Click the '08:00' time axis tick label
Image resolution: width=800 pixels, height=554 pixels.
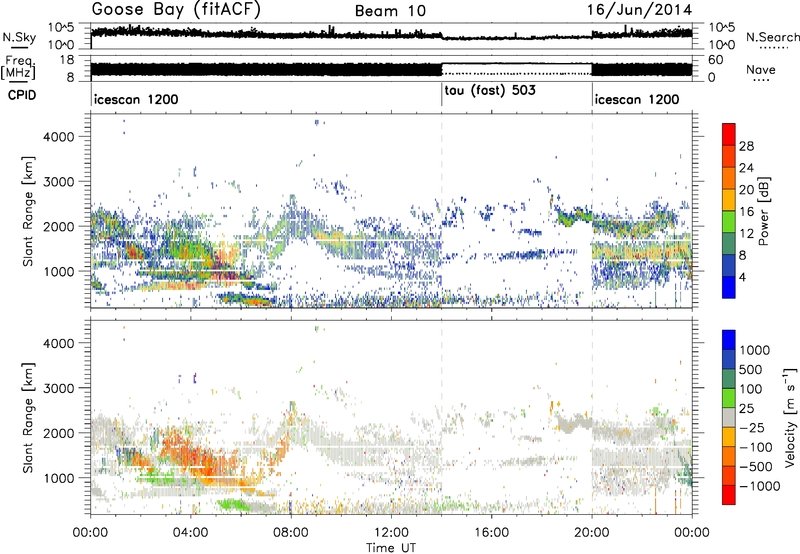pos(291,533)
